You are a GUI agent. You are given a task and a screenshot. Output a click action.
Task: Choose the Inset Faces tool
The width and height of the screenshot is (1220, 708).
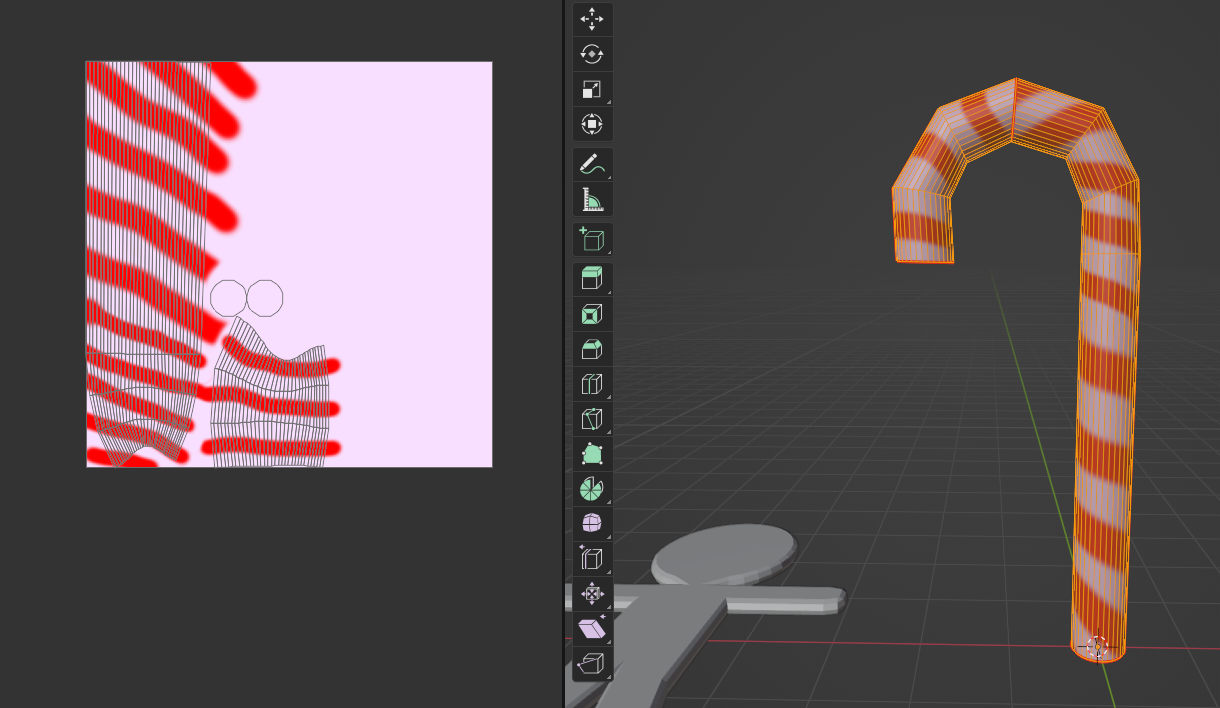click(592, 314)
